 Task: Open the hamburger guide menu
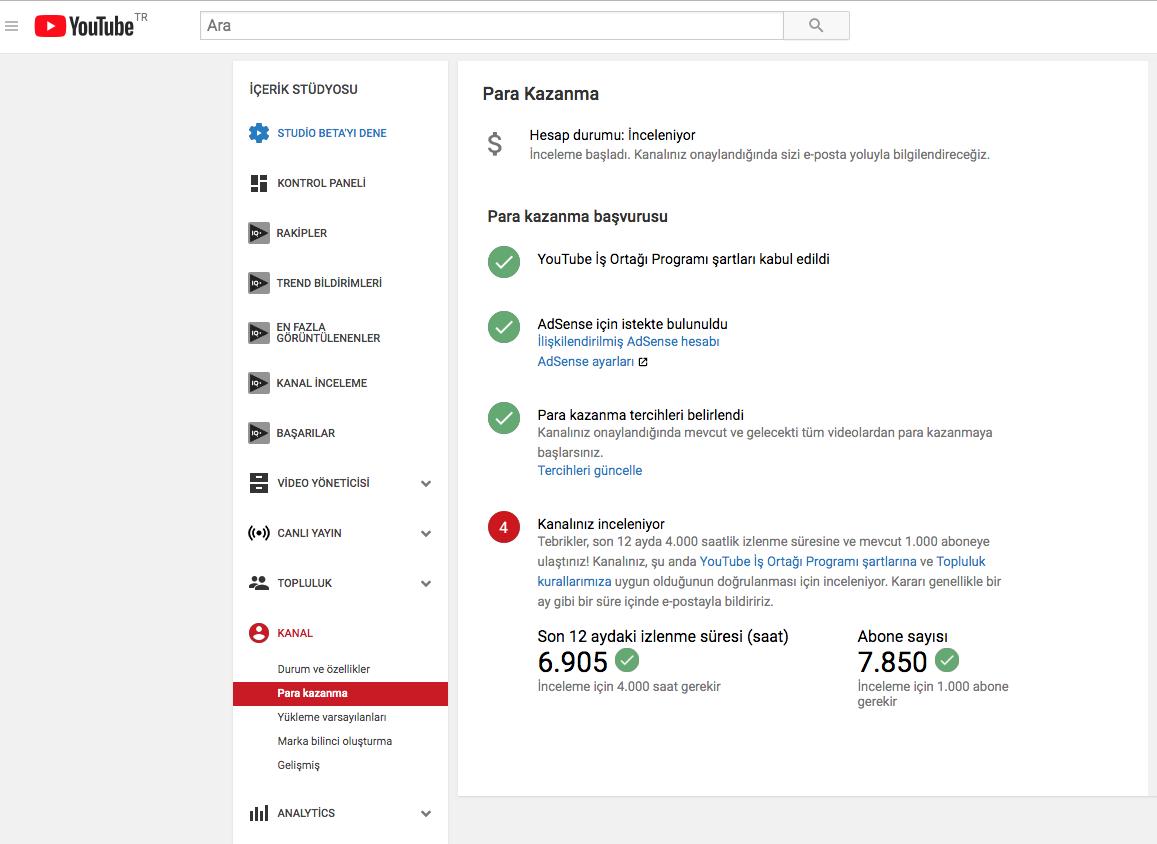coord(11,26)
